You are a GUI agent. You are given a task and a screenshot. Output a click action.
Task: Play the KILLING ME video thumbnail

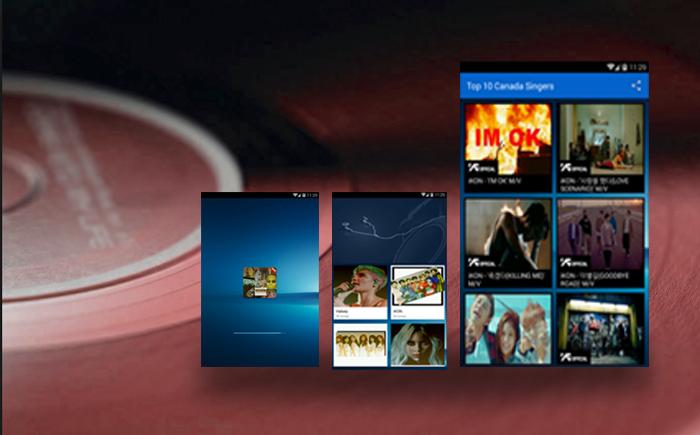click(x=508, y=234)
